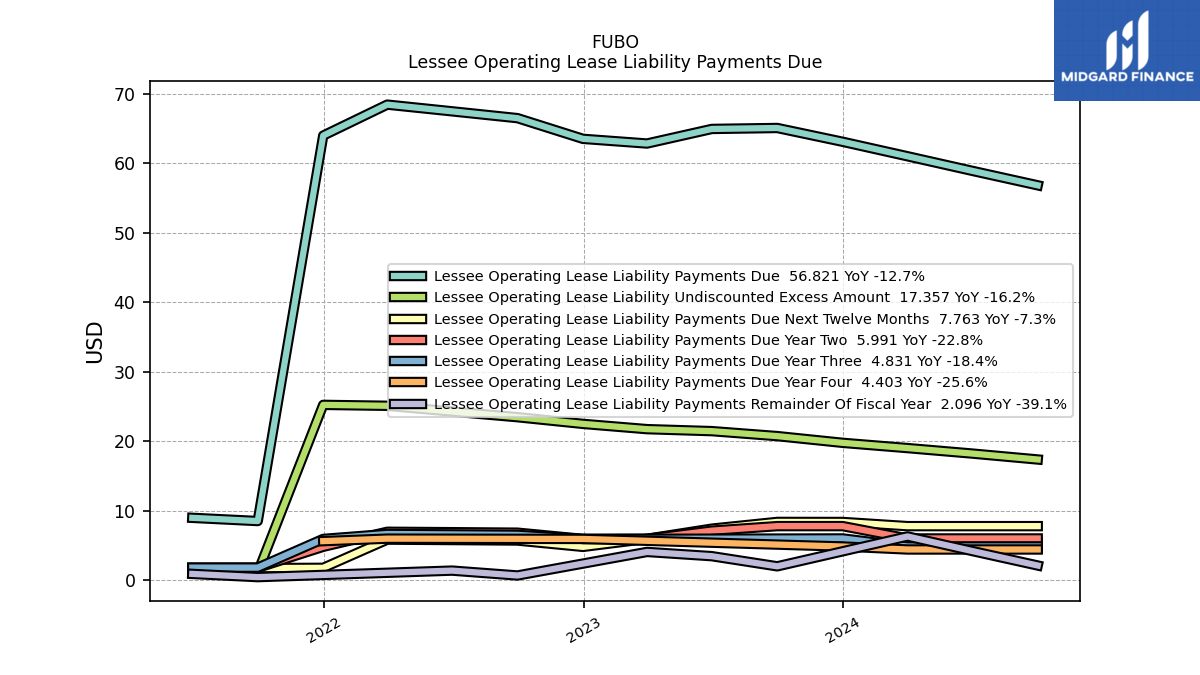Click the right end of the teal line
This screenshot has width=1200, height=675.
tap(1040, 186)
